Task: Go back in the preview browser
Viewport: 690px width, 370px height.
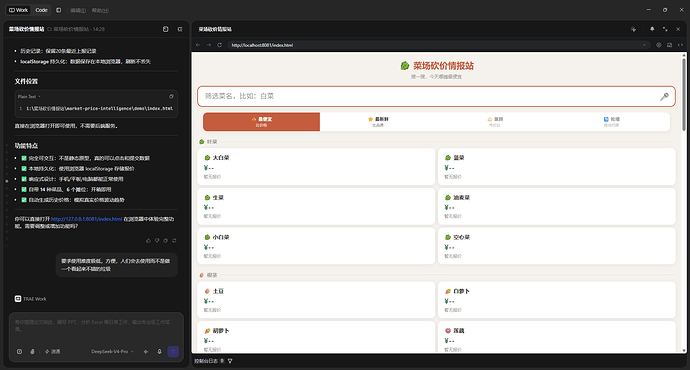Action: point(198,45)
